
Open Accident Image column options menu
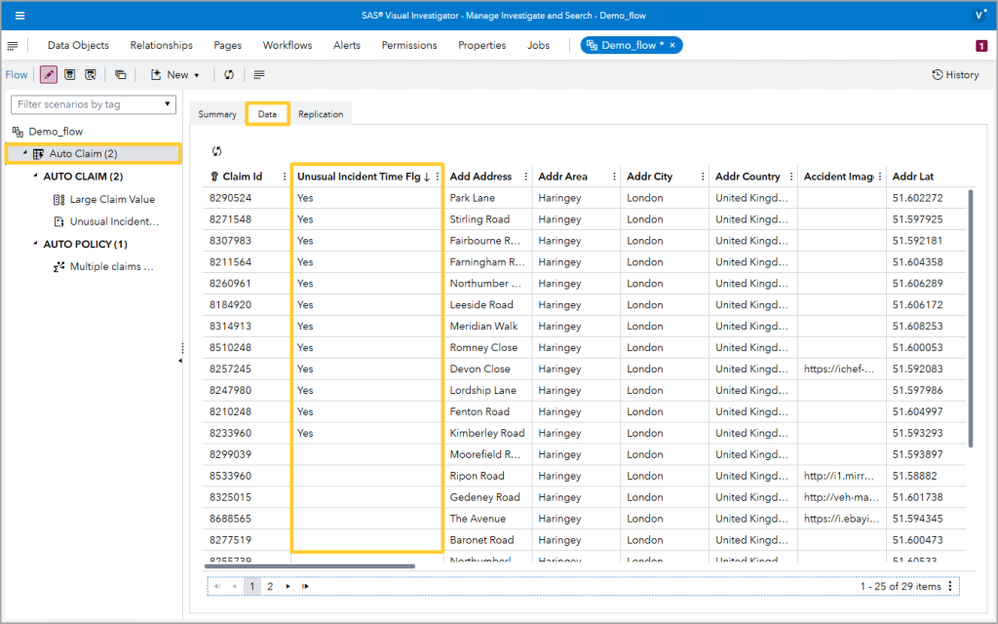880,176
